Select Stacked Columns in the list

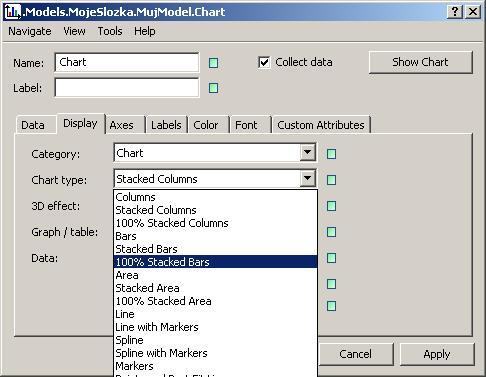pyautogui.click(x=215, y=210)
